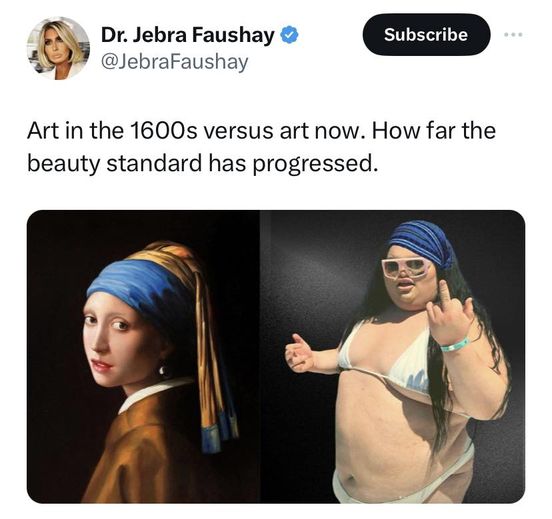The width and height of the screenshot is (552, 519).
Task: Open the three-dot more options menu
Action: click(x=513, y=35)
